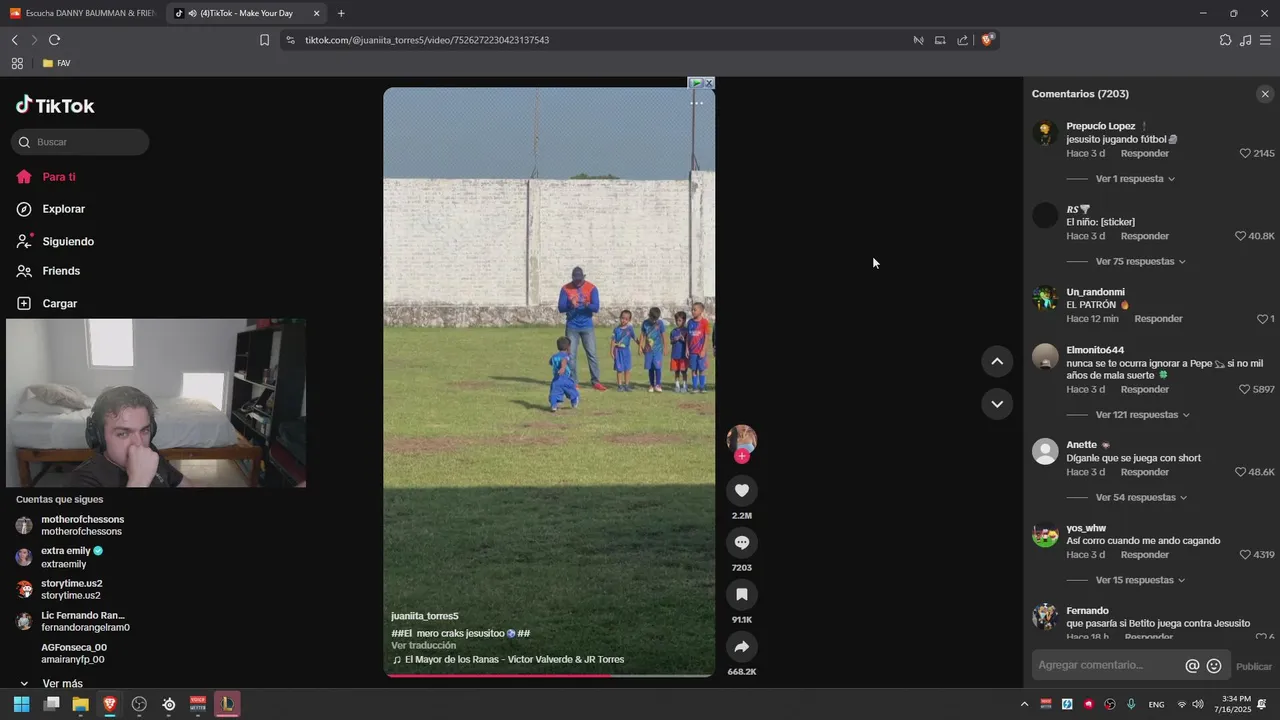
Task: Click Ver traducción under the caption
Action: tap(423, 646)
